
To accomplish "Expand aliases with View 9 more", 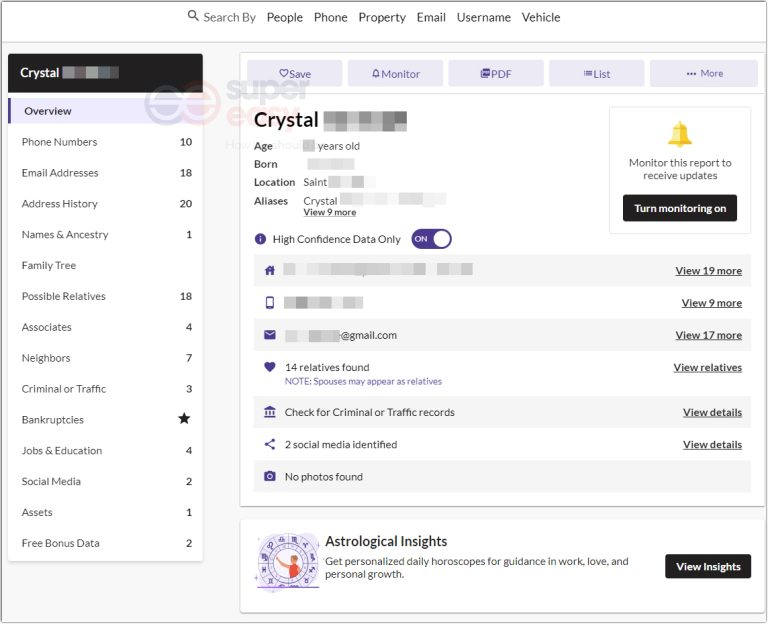I will pos(329,213).
